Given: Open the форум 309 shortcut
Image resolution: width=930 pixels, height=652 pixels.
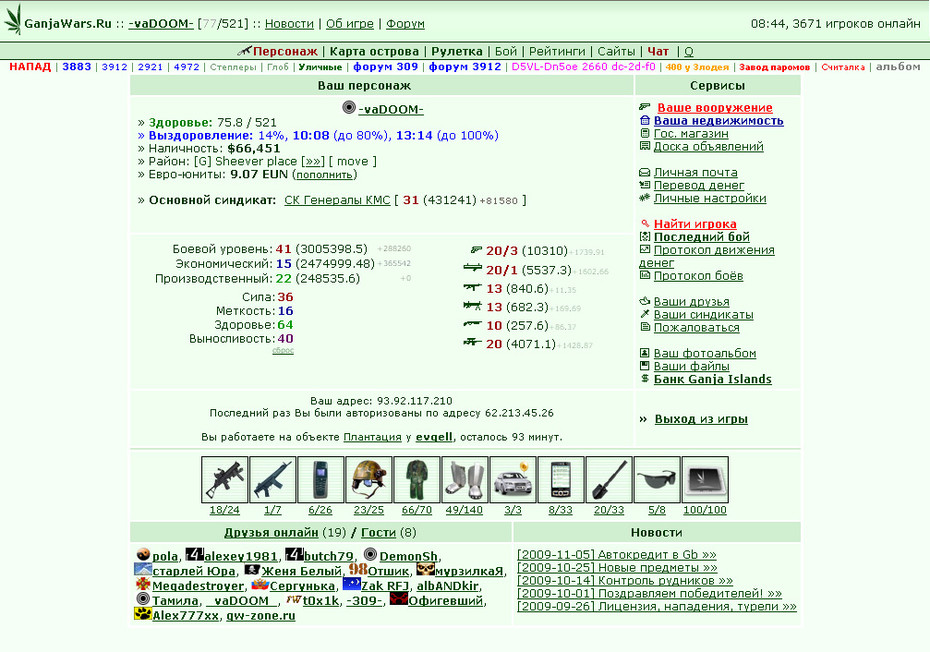Looking at the screenshot, I should (386, 66).
